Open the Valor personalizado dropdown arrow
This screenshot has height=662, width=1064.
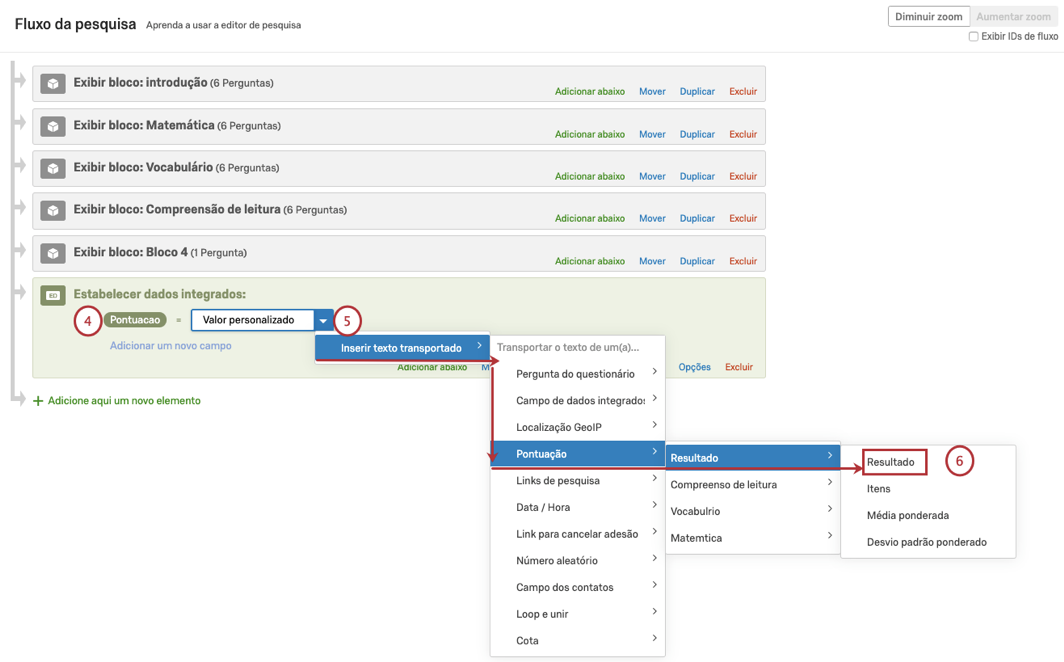(x=323, y=321)
